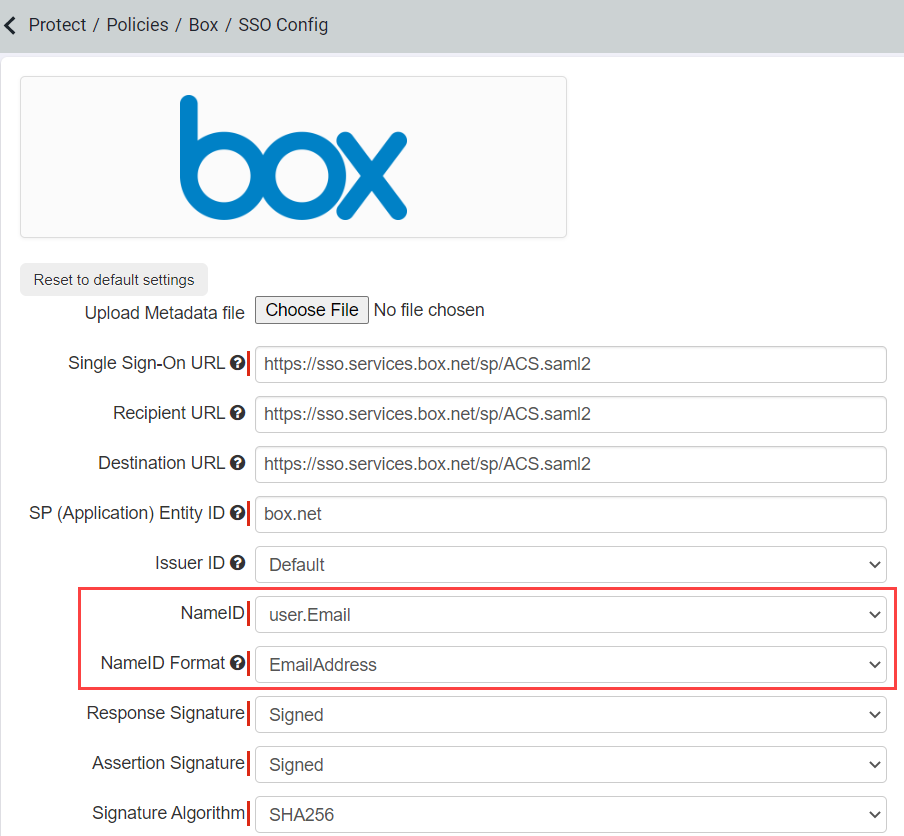
Task: Click Reset to default settings
Action: (x=113, y=279)
